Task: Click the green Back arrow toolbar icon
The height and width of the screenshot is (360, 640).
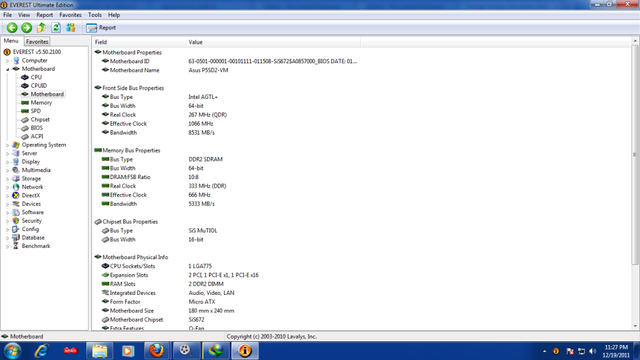Action: (12, 27)
